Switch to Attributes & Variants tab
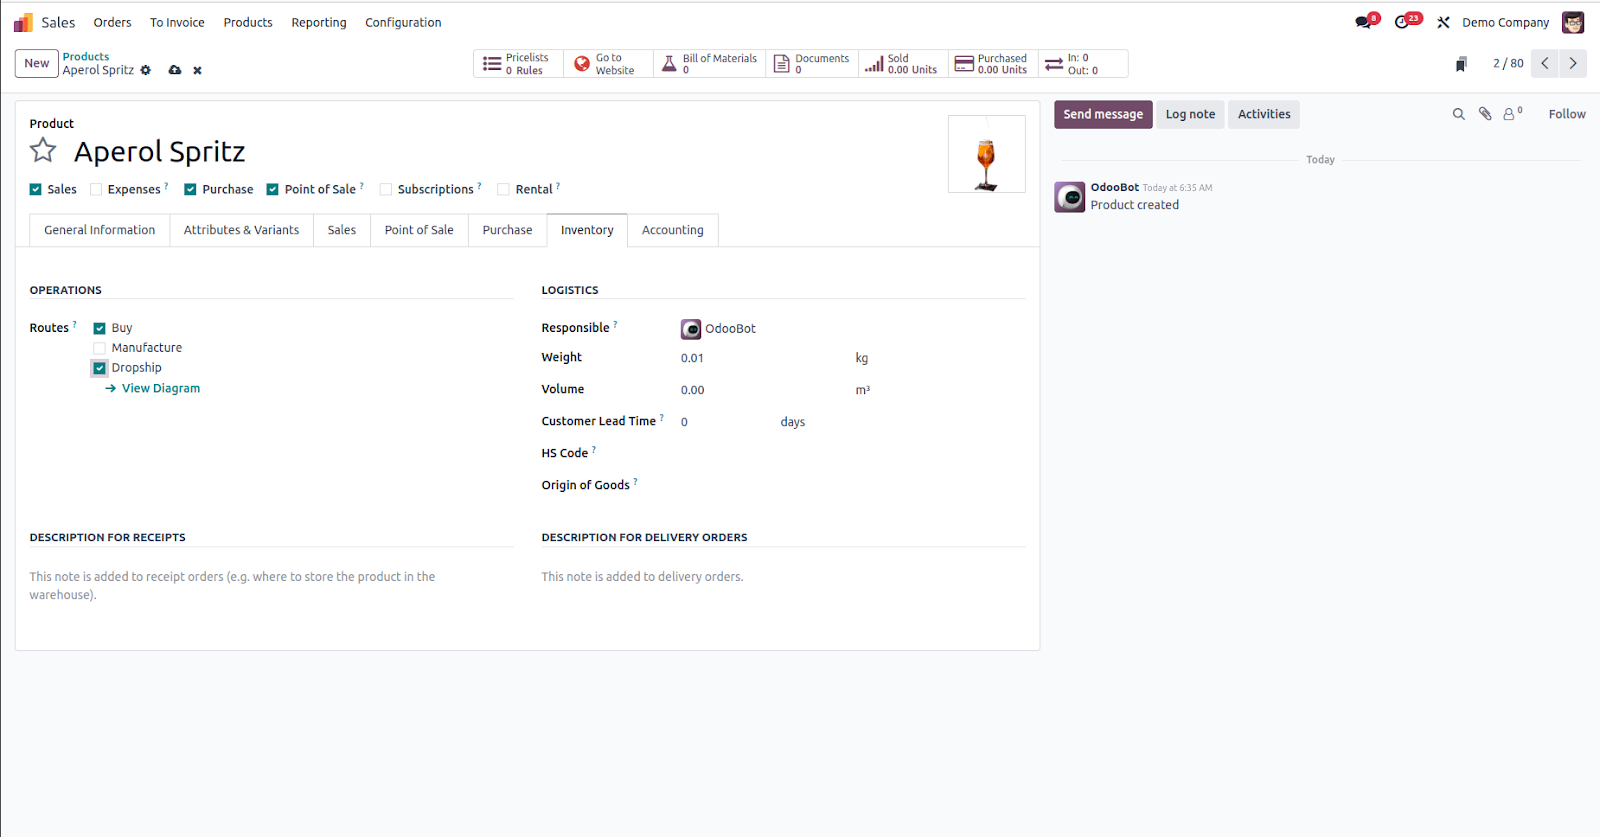The image size is (1600, 837). (241, 230)
